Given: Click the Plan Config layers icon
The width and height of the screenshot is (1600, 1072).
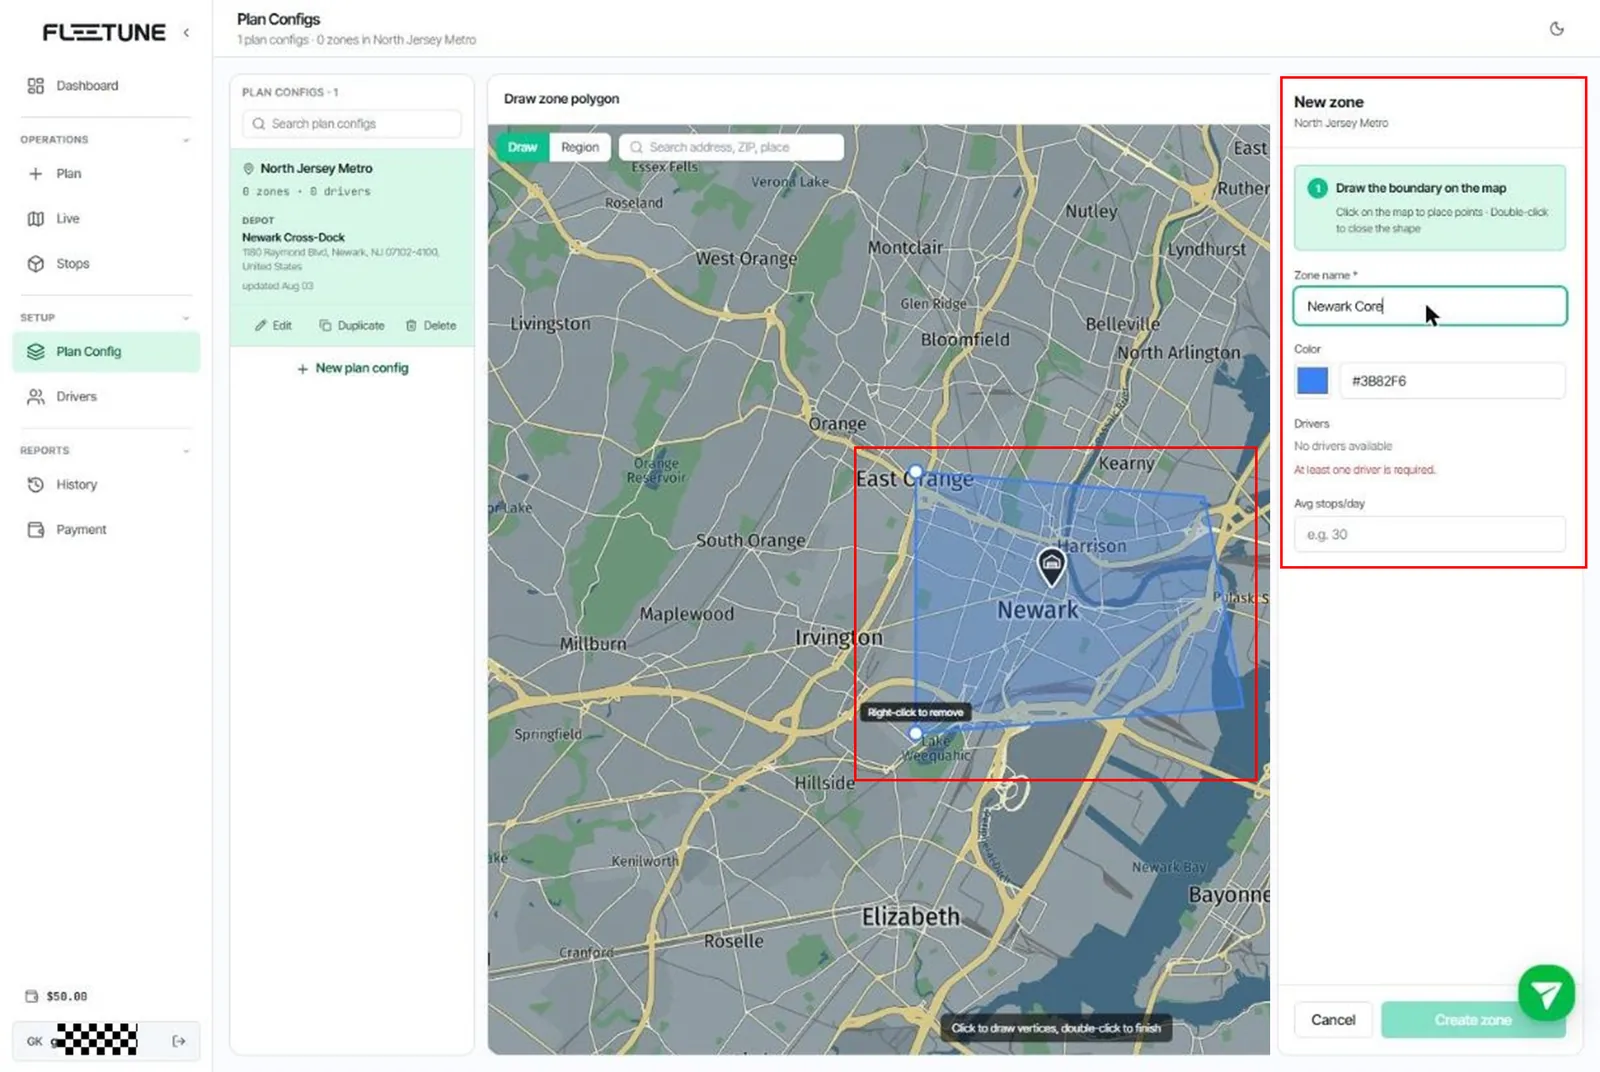Looking at the screenshot, I should tap(36, 352).
